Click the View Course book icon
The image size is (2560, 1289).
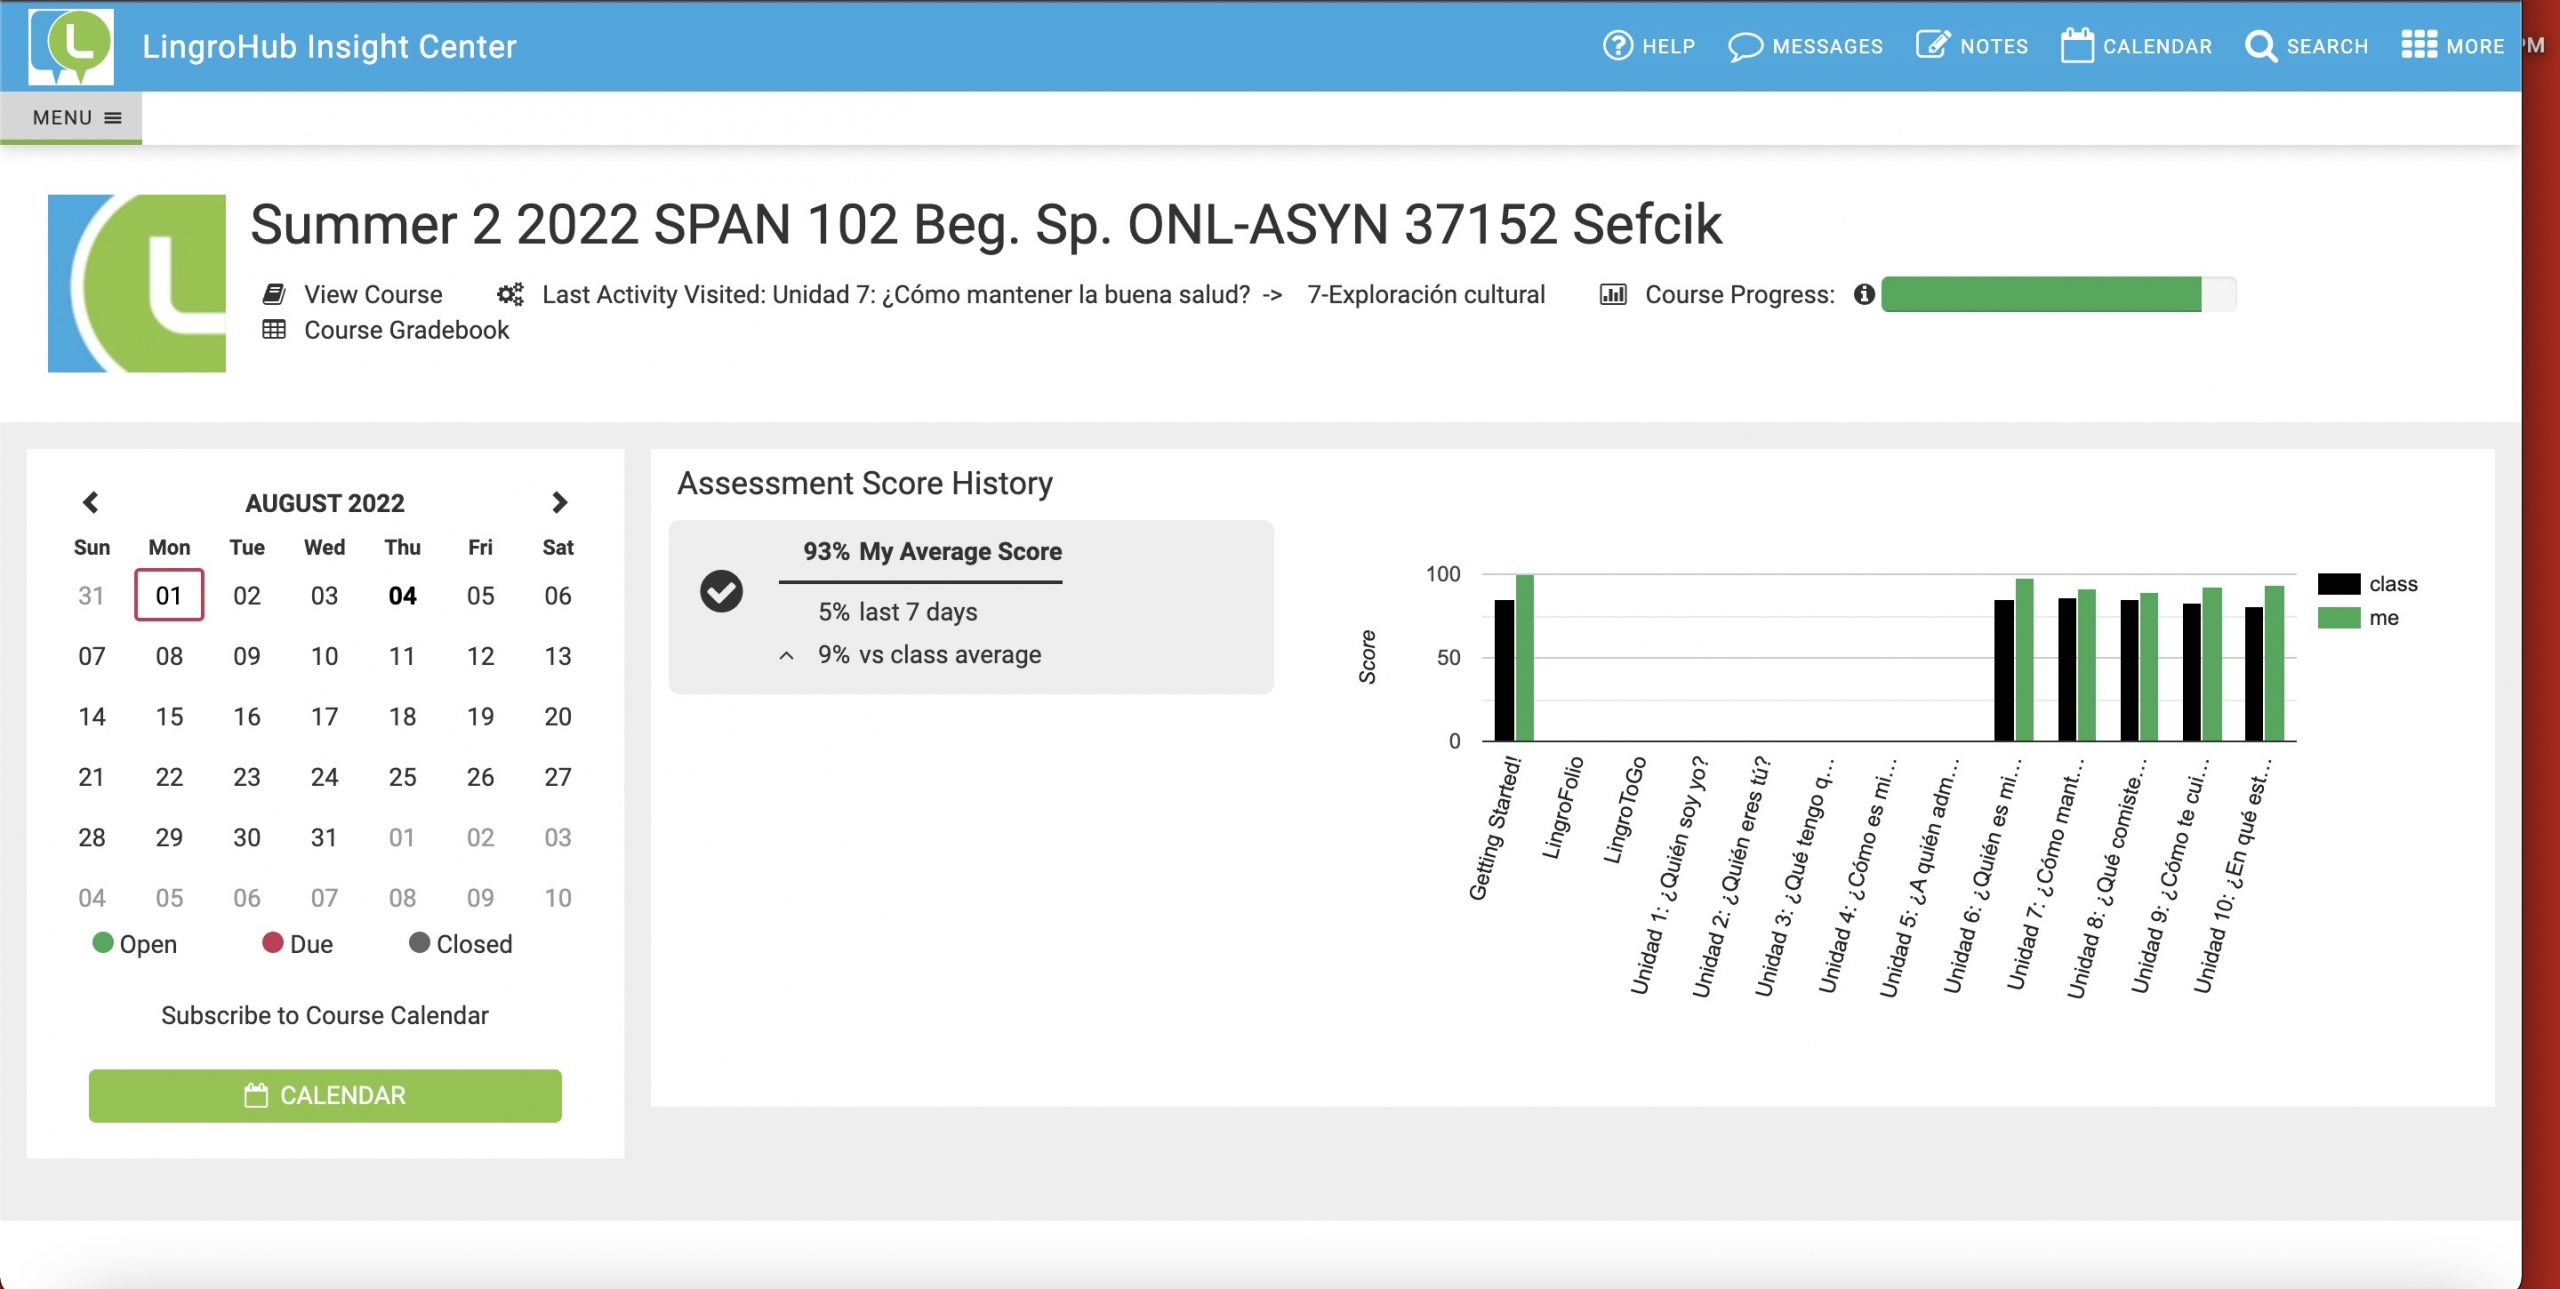273,294
